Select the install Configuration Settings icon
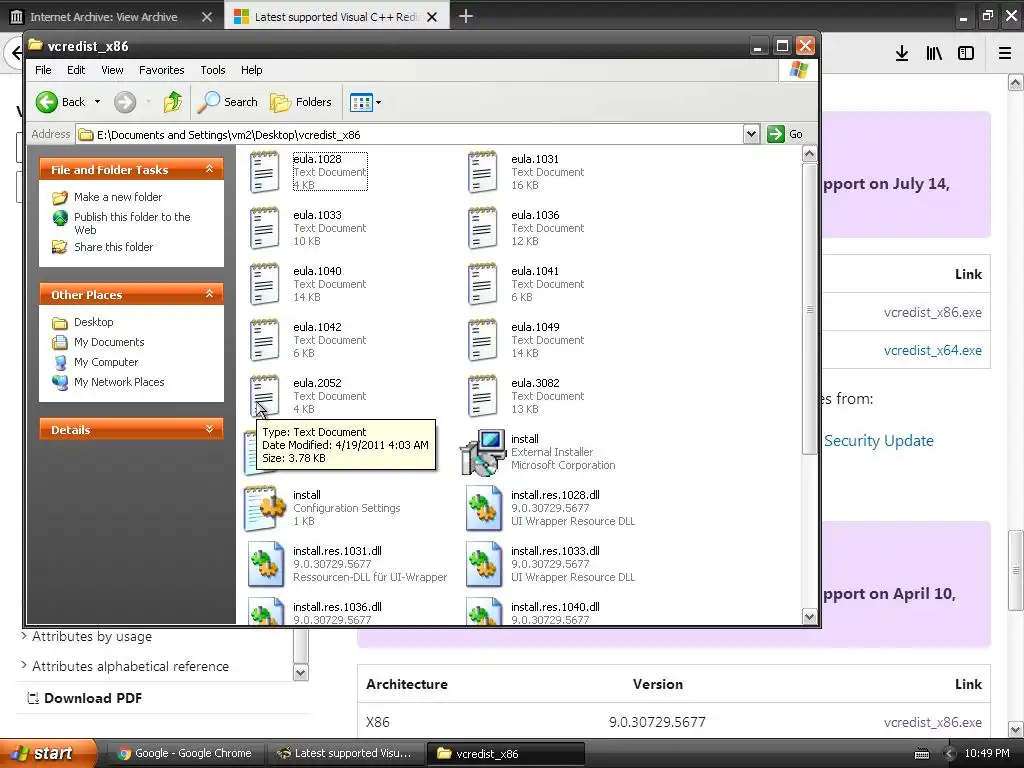 [264, 508]
